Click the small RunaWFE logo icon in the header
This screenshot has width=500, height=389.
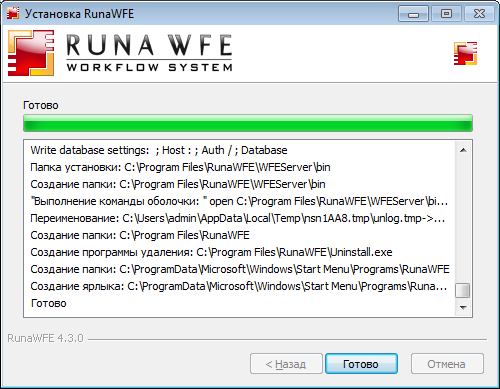point(465,53)
